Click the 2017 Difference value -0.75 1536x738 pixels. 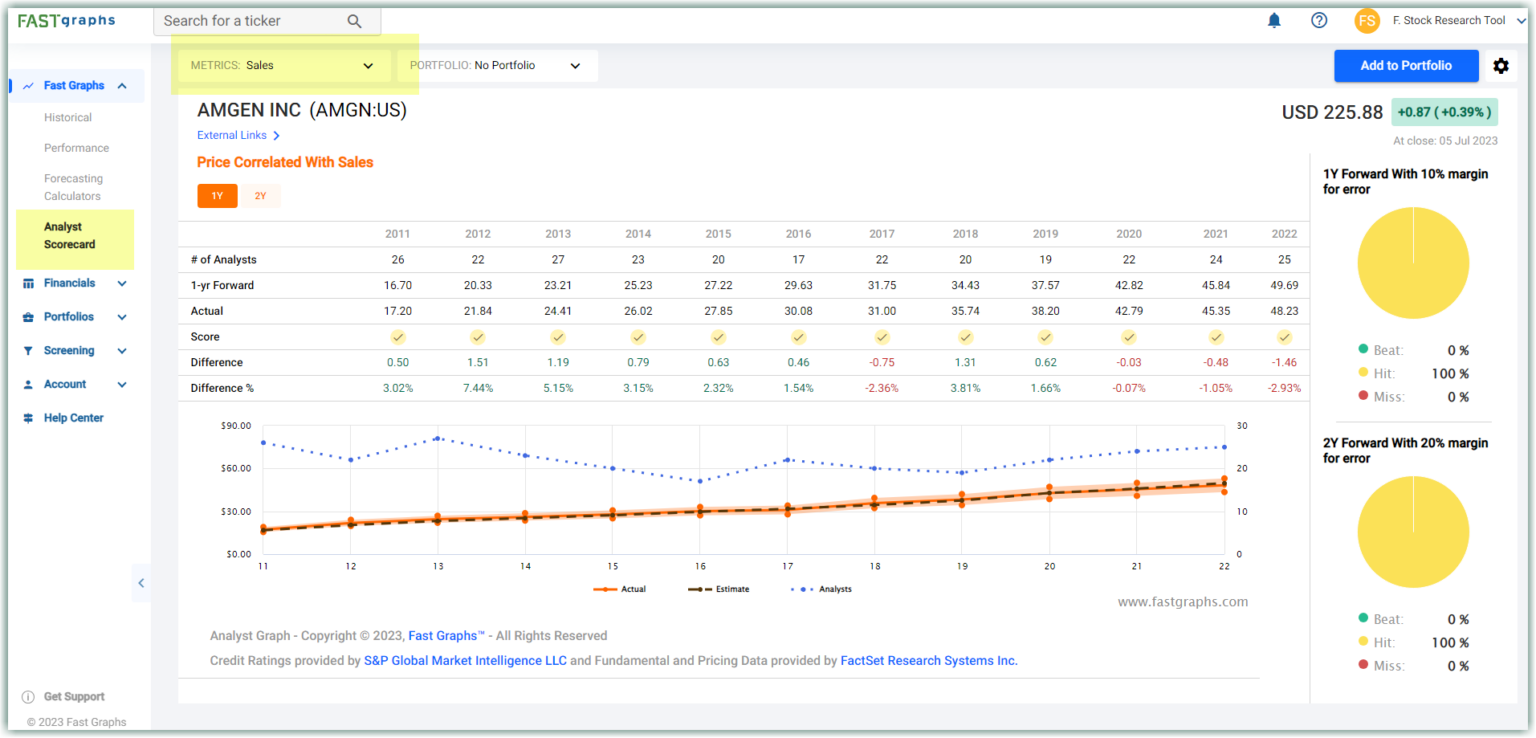pyautogui.click(x=882, y=363)
